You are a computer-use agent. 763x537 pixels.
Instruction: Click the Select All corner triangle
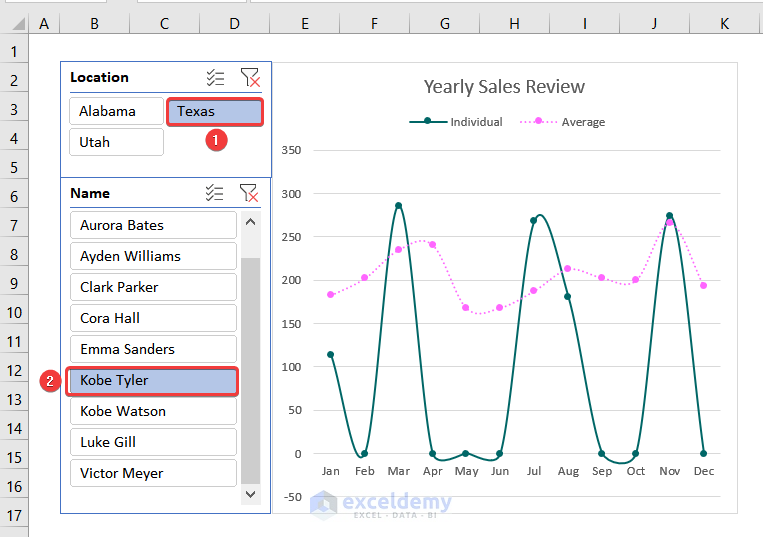(x=18, y=23)
